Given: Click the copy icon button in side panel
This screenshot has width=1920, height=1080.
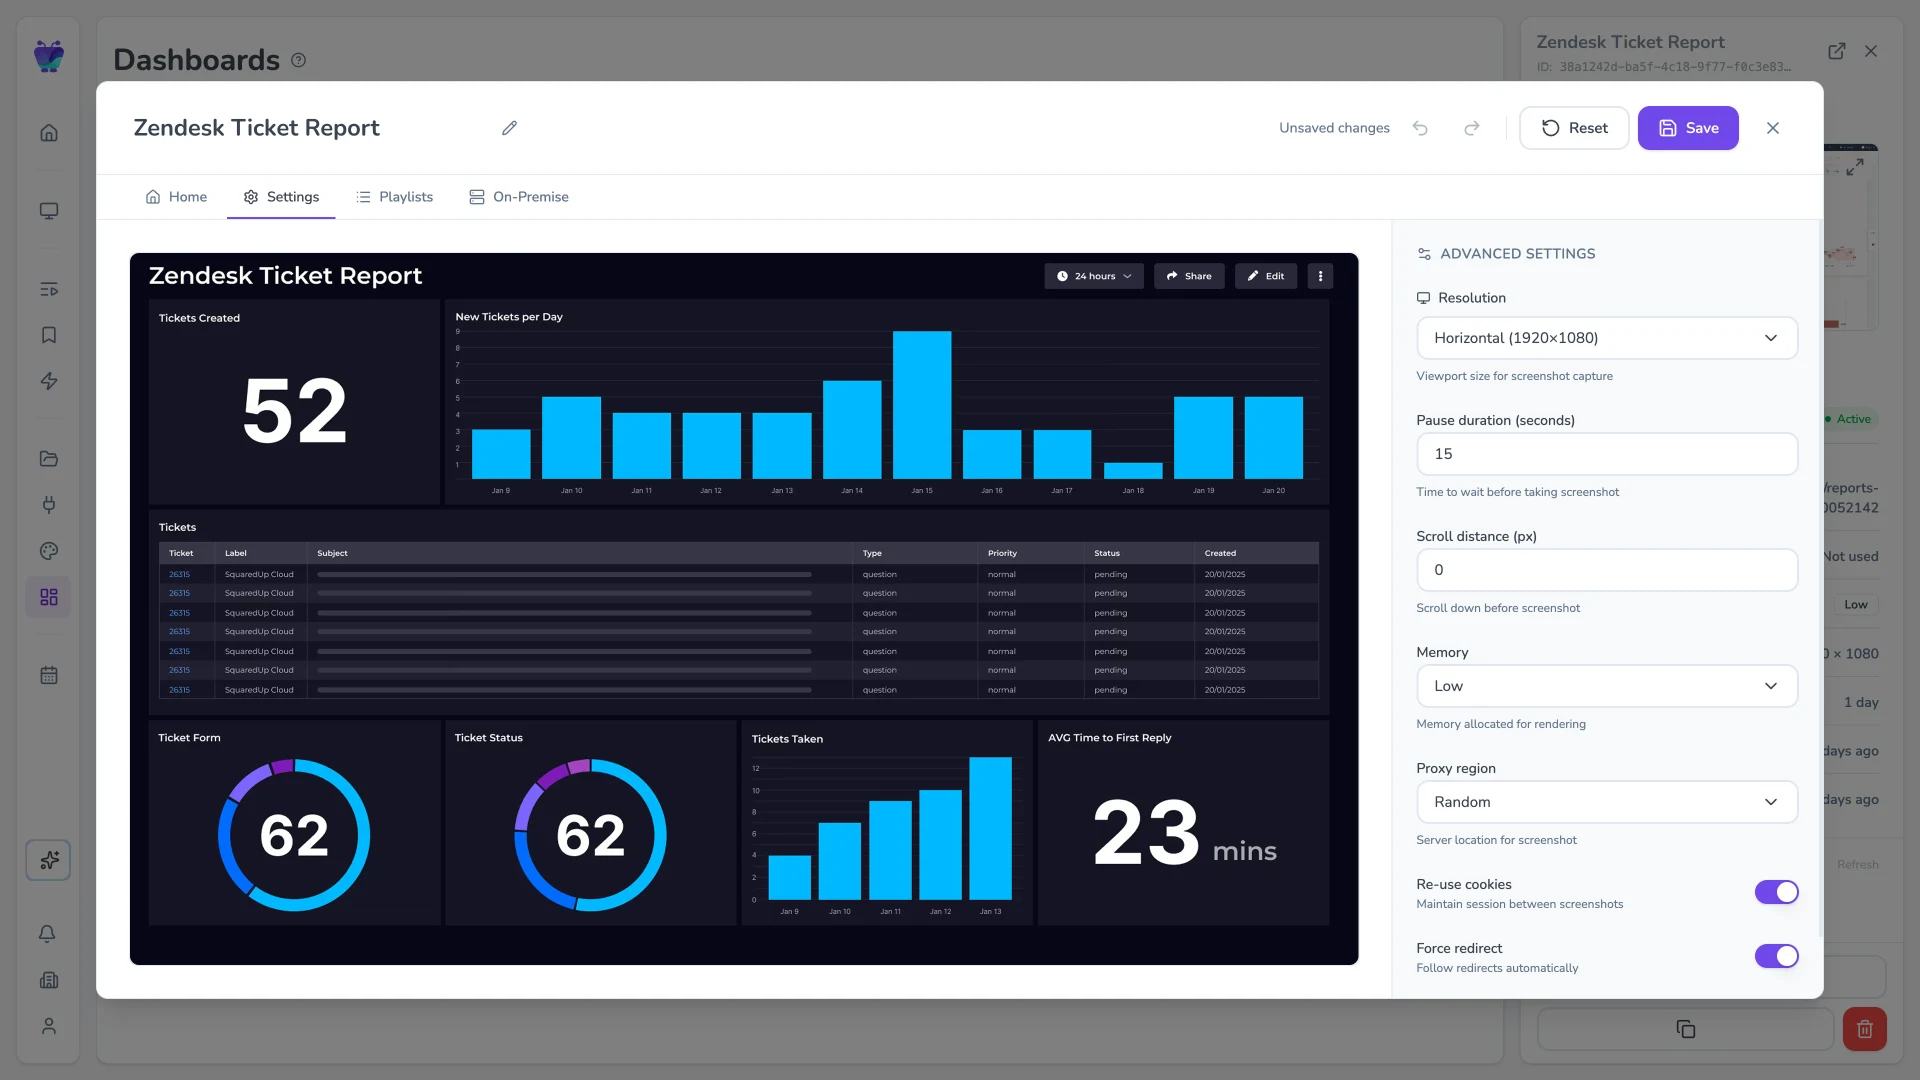Looking at the screenshot, I should 1686,1029.
